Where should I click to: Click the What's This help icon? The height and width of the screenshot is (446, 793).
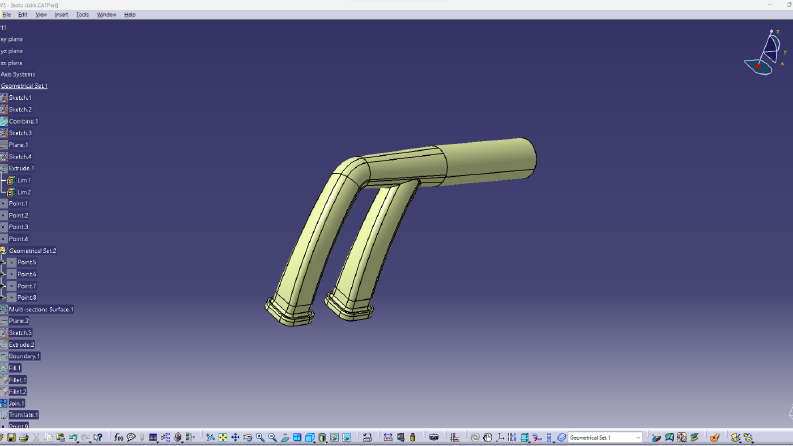(x=98, y=437)
